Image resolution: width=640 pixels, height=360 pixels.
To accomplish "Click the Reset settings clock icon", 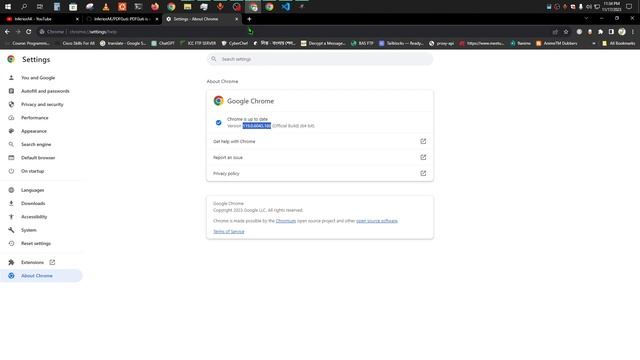I will (x=11, y=243).
